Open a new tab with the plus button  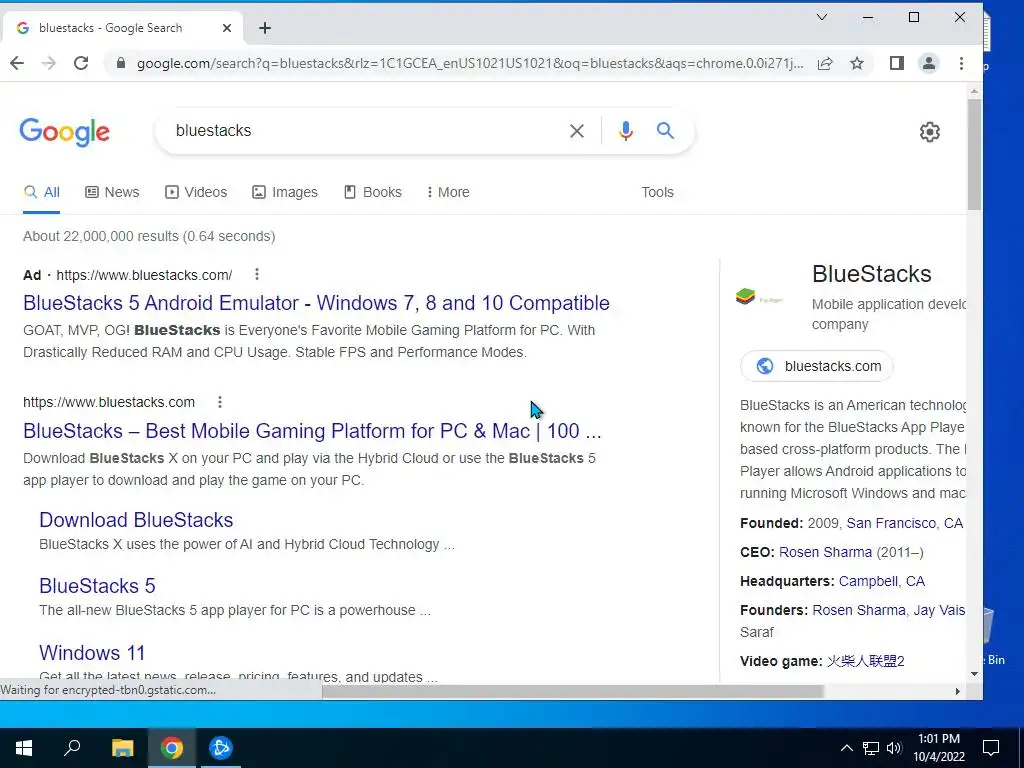pyautogui.click(x=264, y=28)
